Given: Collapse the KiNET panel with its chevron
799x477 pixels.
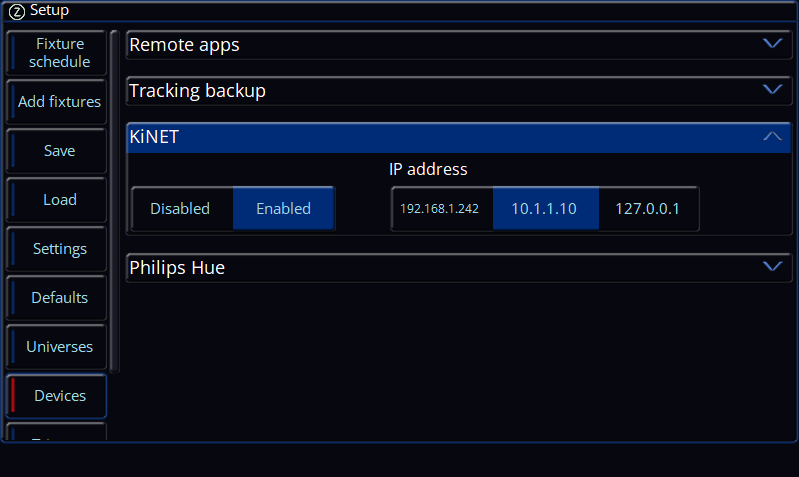Looking at the screenshot, I should [x=773, y=136].
